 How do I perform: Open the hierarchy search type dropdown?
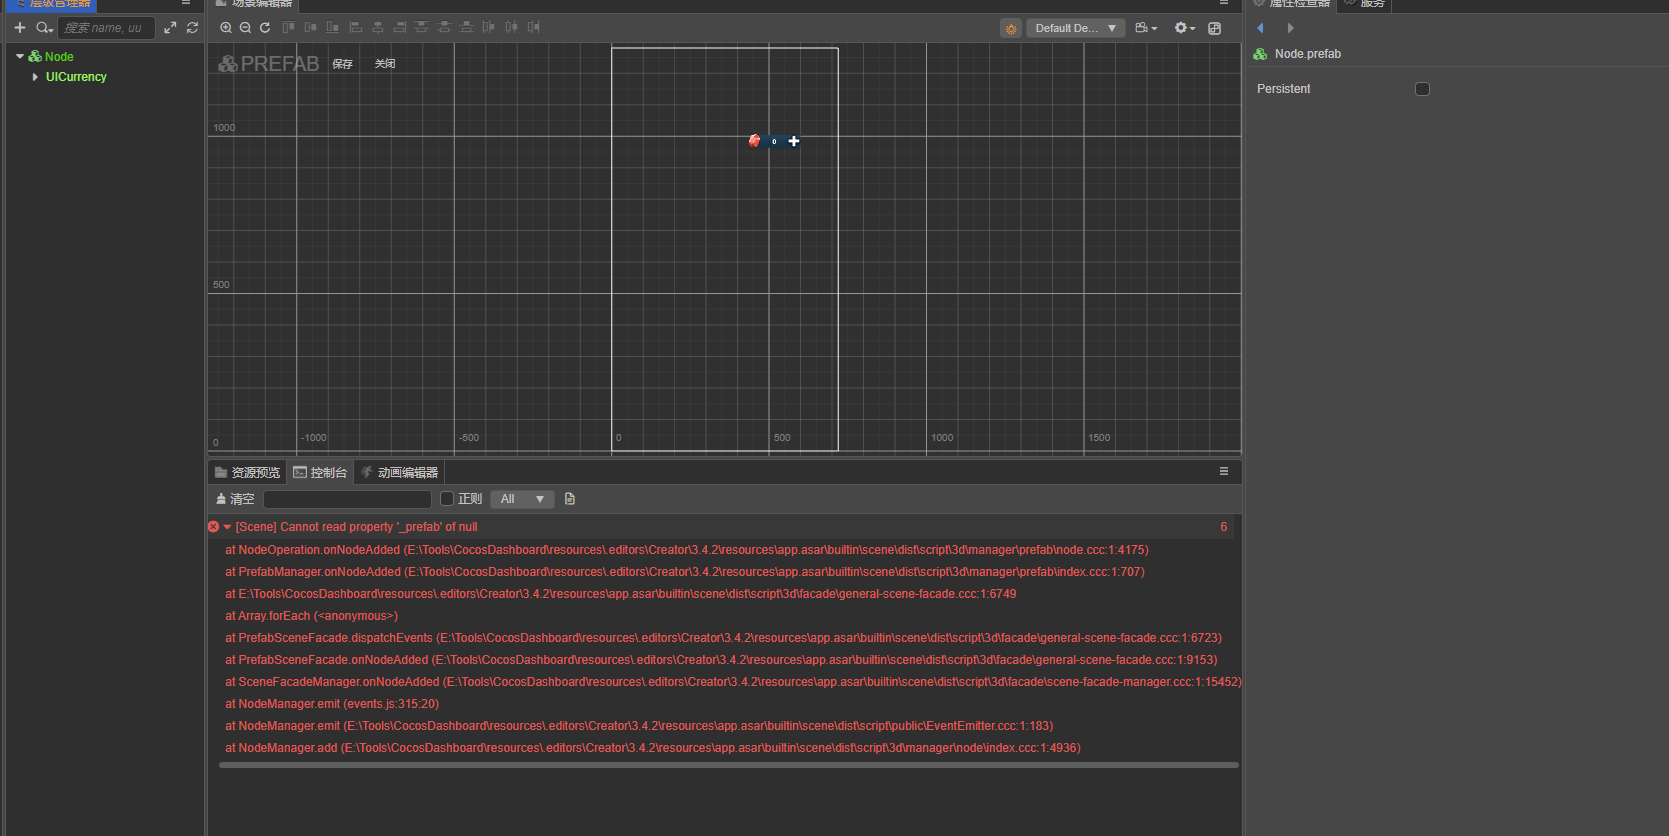tap(44, 28)
